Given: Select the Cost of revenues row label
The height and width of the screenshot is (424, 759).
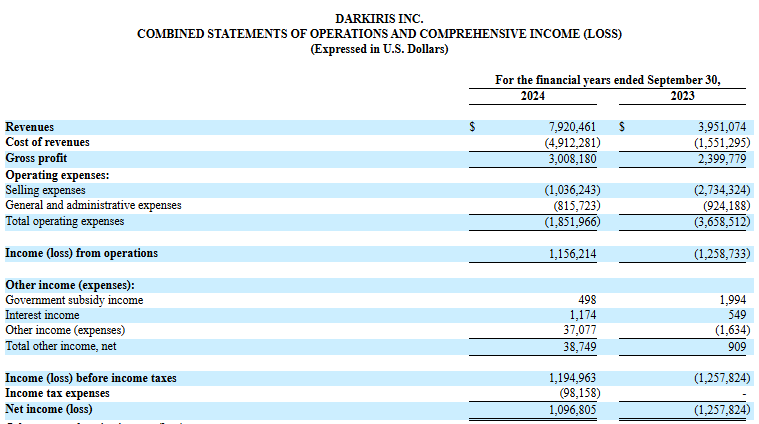Looking at the screenshot, I should click(47, 142).
